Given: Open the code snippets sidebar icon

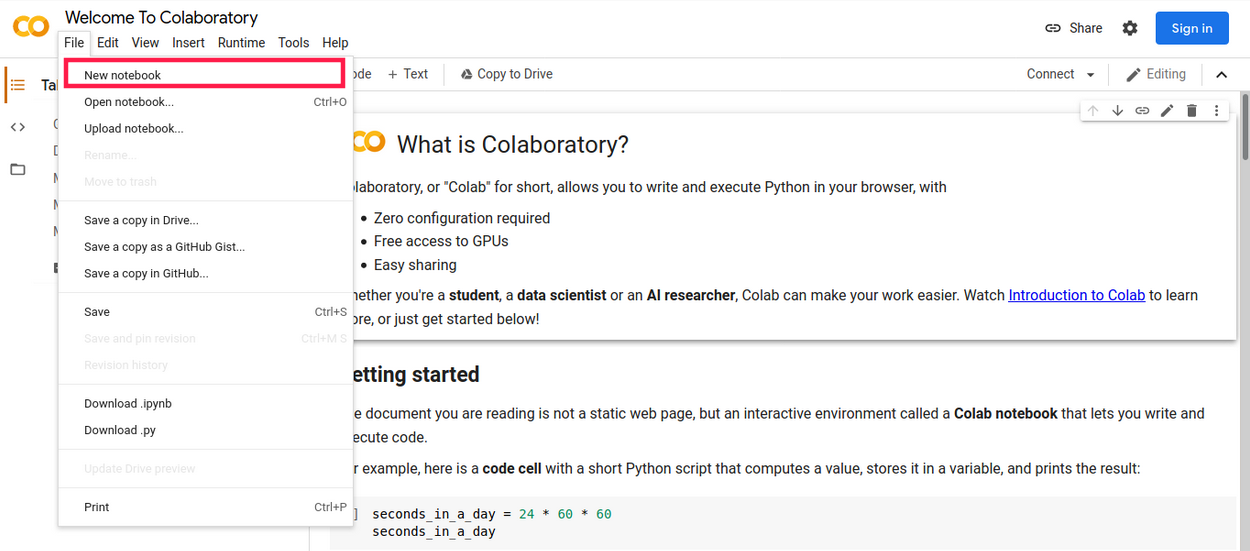Looking at the screenshot, I should pos(18,127).
